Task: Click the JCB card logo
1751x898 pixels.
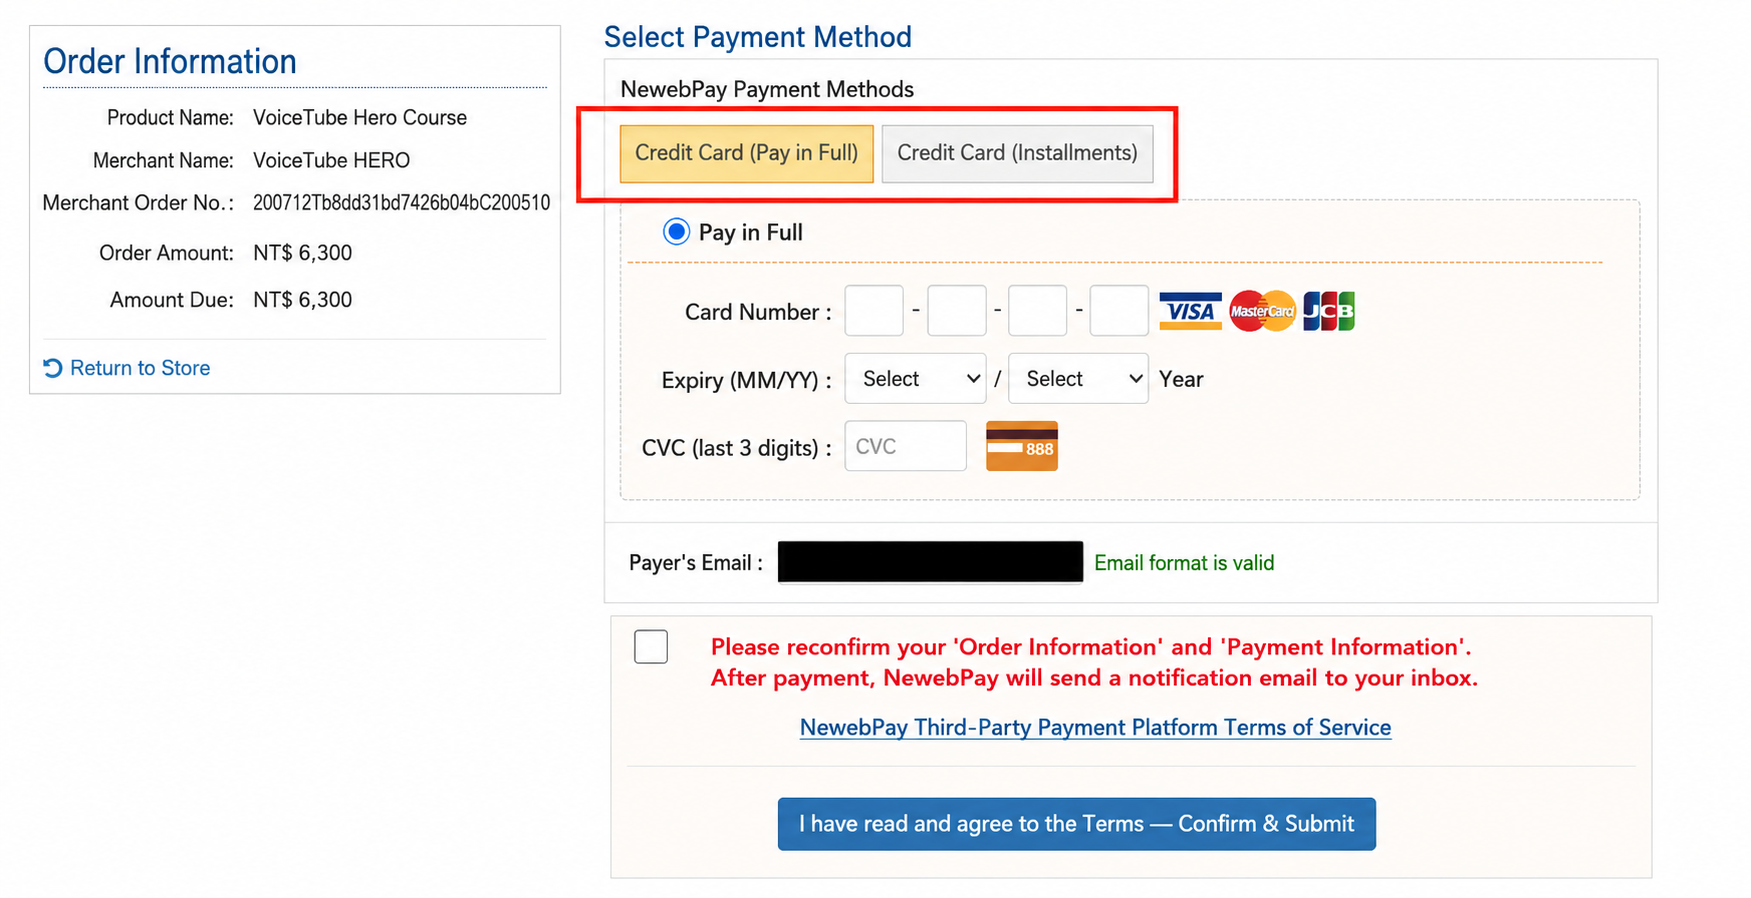Action: click(1329, 311)
